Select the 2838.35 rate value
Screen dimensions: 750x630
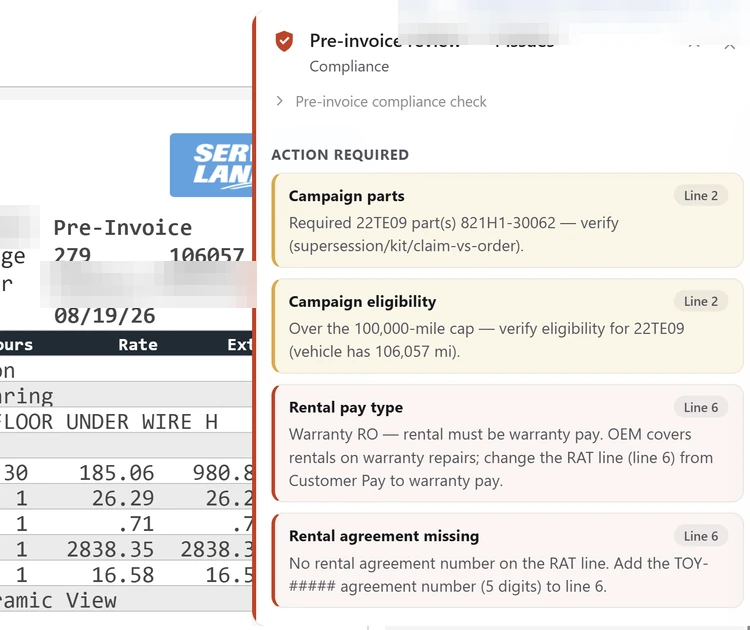pyautogui.click(x=110, y=549)
